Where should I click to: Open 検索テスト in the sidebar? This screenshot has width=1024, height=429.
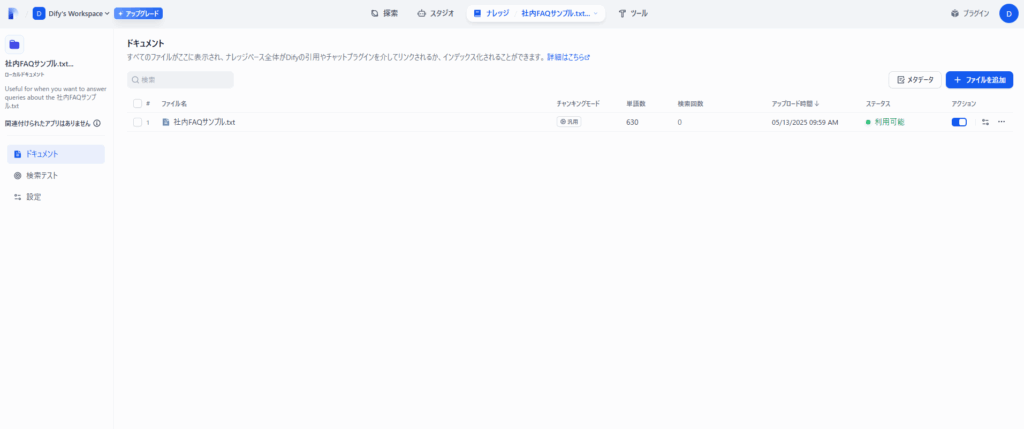pyautogui.click(x=56, y=176)
